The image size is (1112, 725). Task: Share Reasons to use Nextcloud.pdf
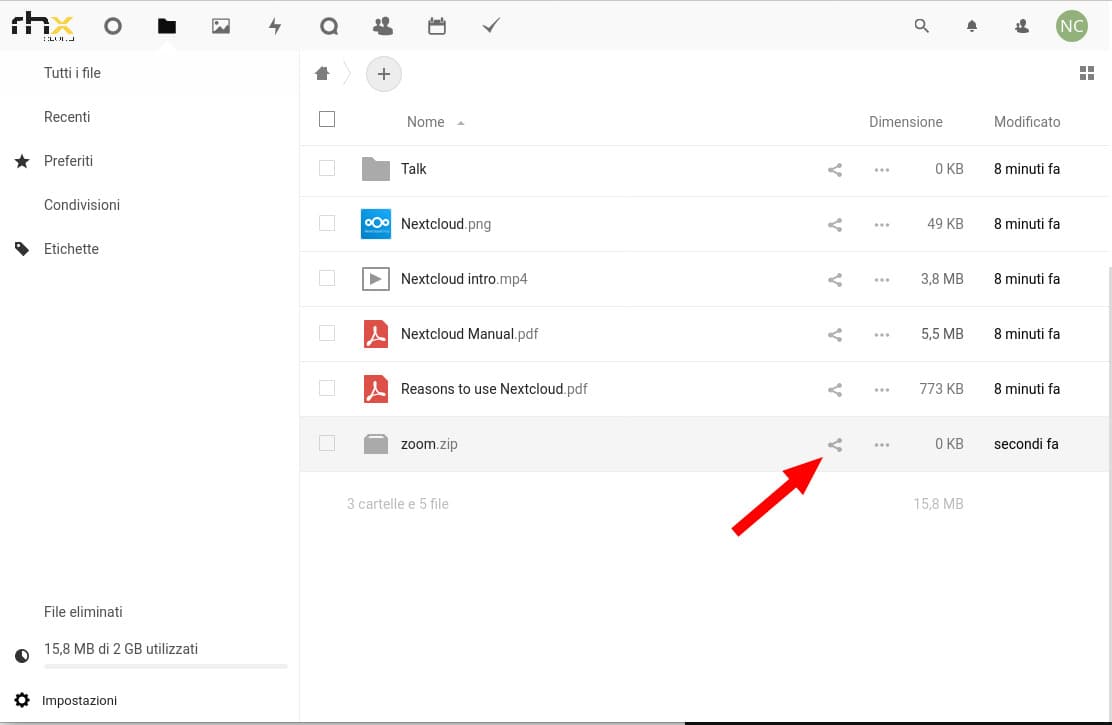coord(835,389)
